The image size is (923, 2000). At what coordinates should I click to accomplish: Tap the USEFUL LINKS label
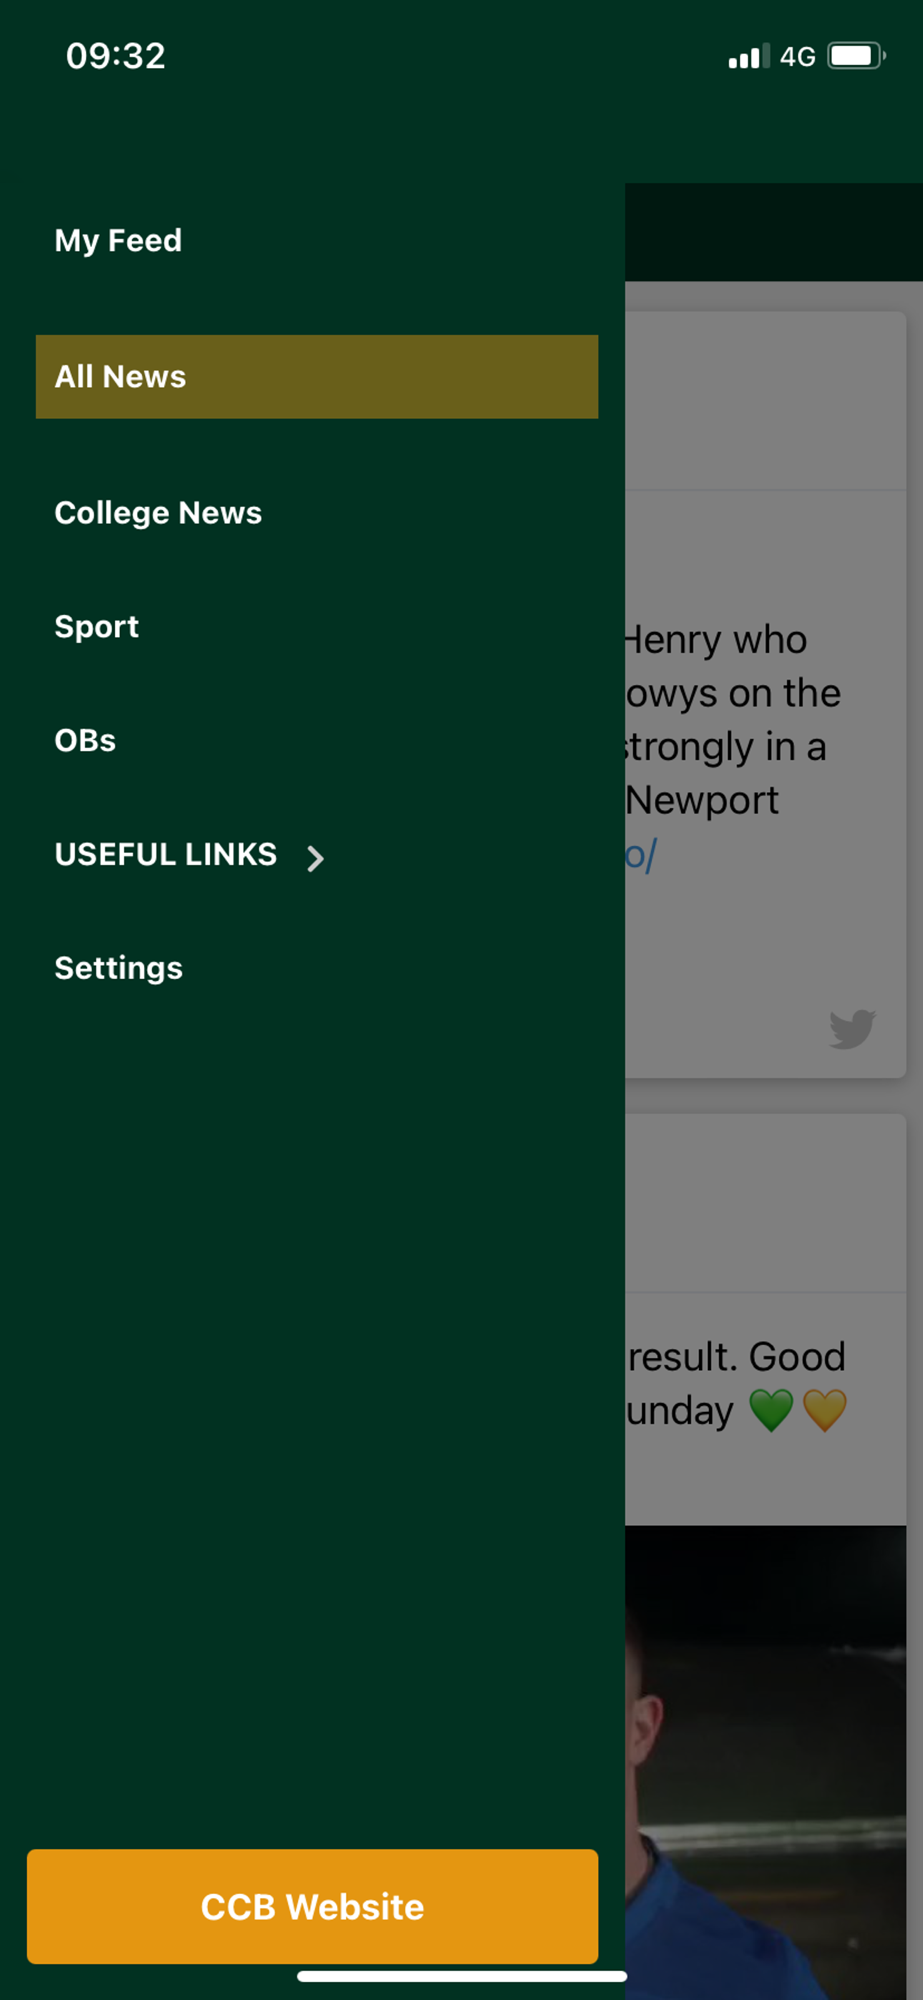(166, 855)
